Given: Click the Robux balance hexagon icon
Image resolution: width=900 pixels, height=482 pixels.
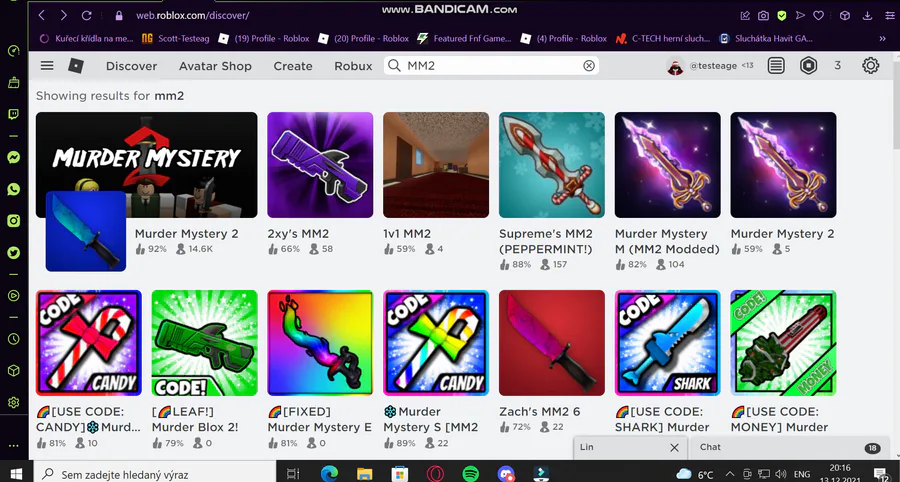Looking at the screenshot, I should click(808, 65).
